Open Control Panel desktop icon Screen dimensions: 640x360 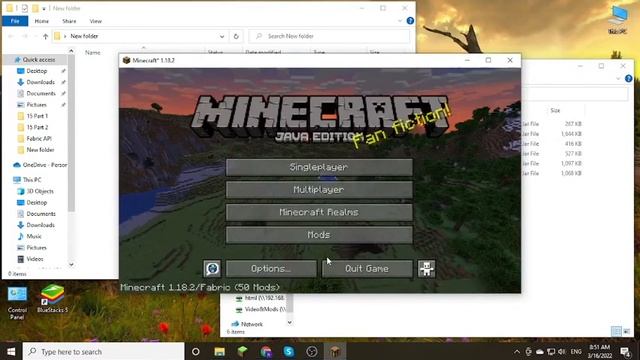[17, 302]
